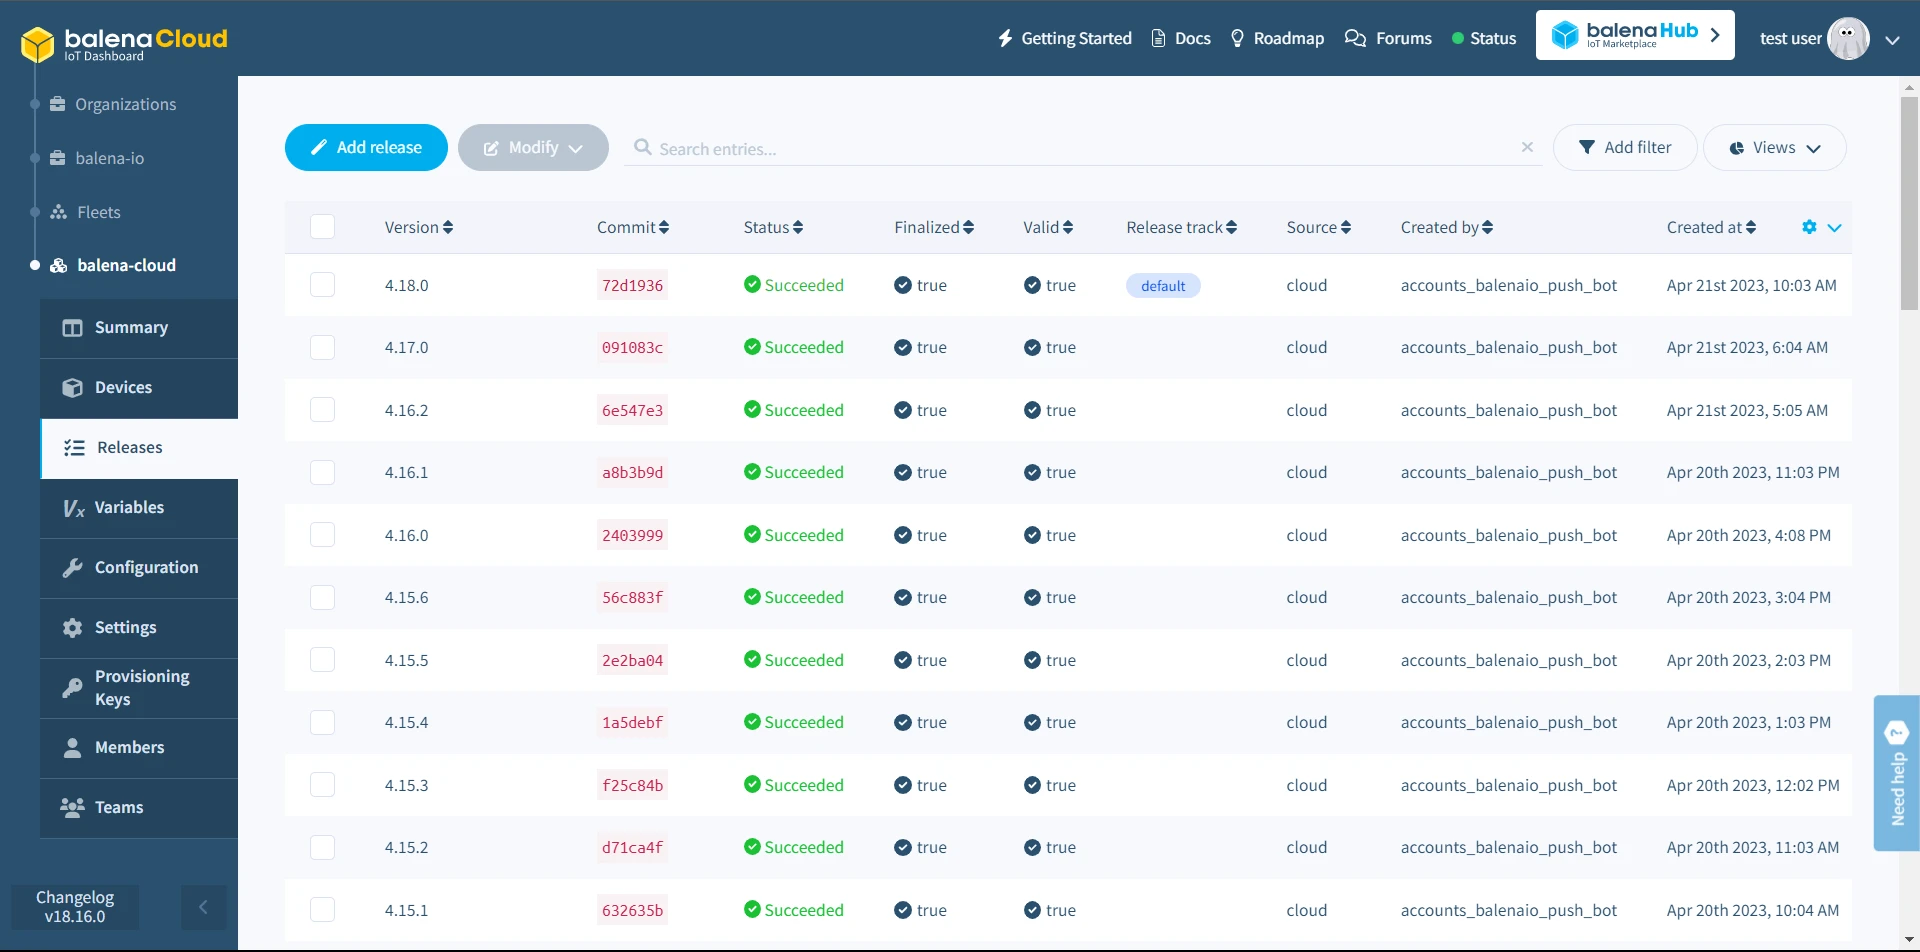This screenshot has width=1920, height=952.
Task: Click the Add release button
Action: pyautogui.click(x=366, y=148)
